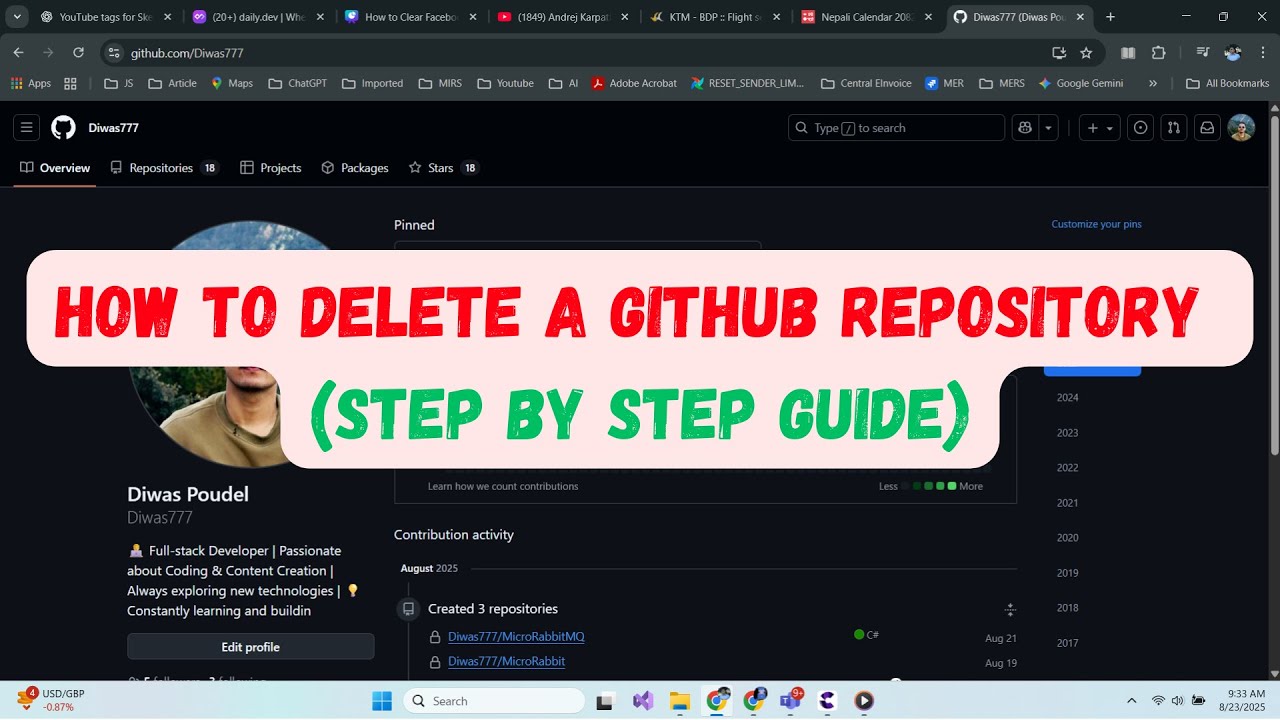Open the Diwas777/MicroRabbitMQ repository link
The width and height of the screenshot is (1280, 720).
pyautogui.click(x=516, y=637)
